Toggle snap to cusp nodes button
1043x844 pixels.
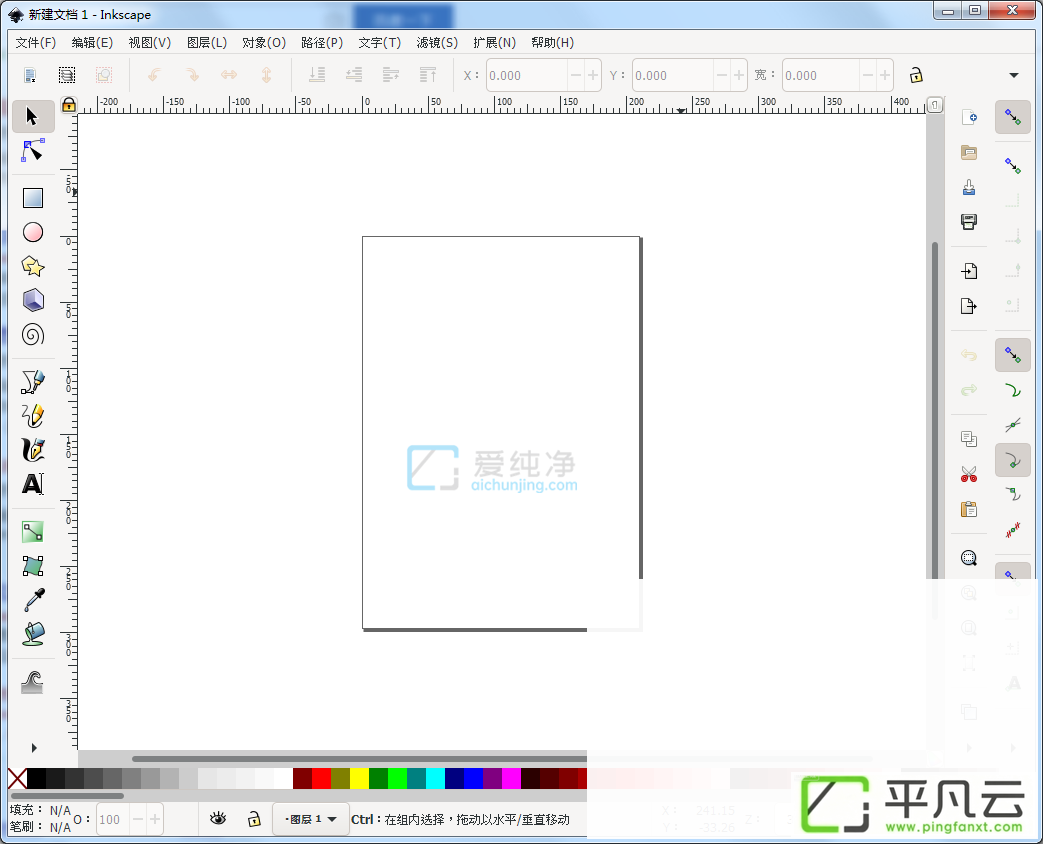1012,460
